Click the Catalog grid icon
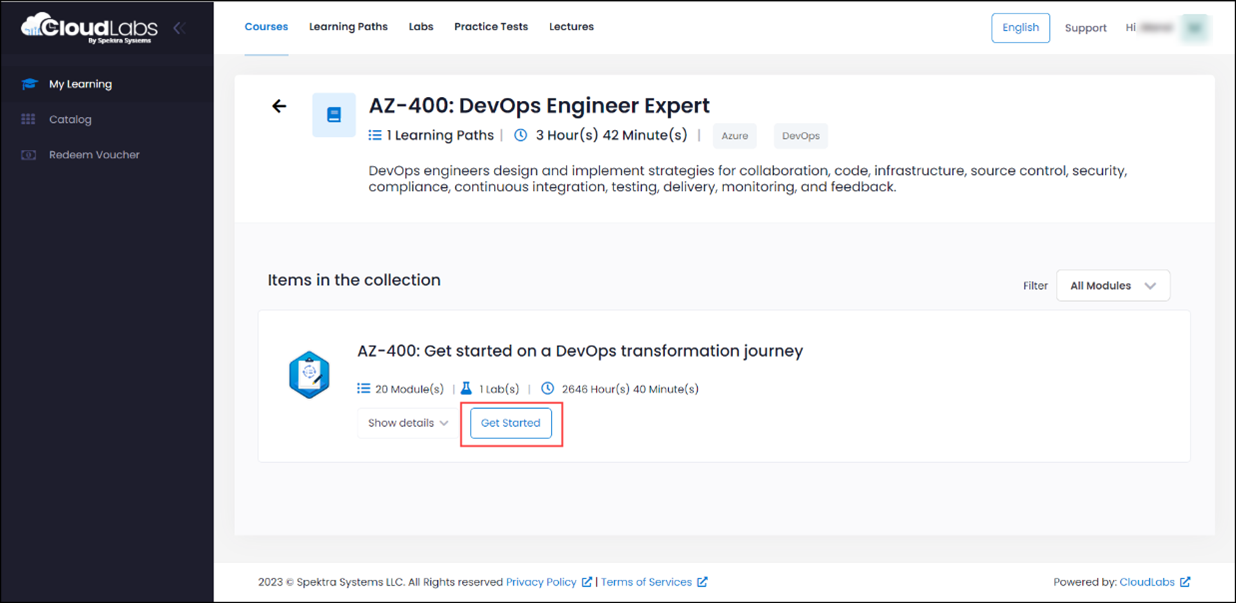 28,119
